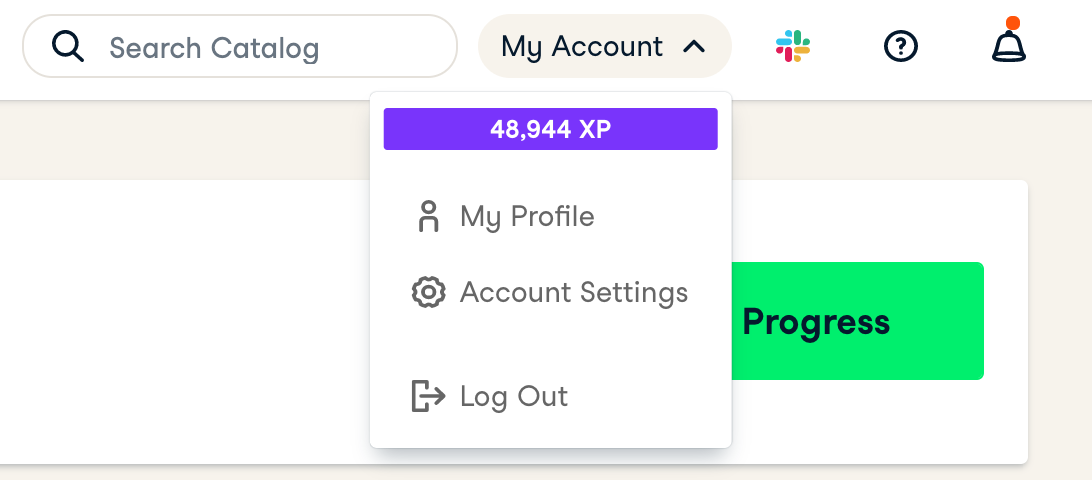Collapse the My Account dropdown
The width and height of the screenshot is (1092, 480).
(x=603, y=46)
